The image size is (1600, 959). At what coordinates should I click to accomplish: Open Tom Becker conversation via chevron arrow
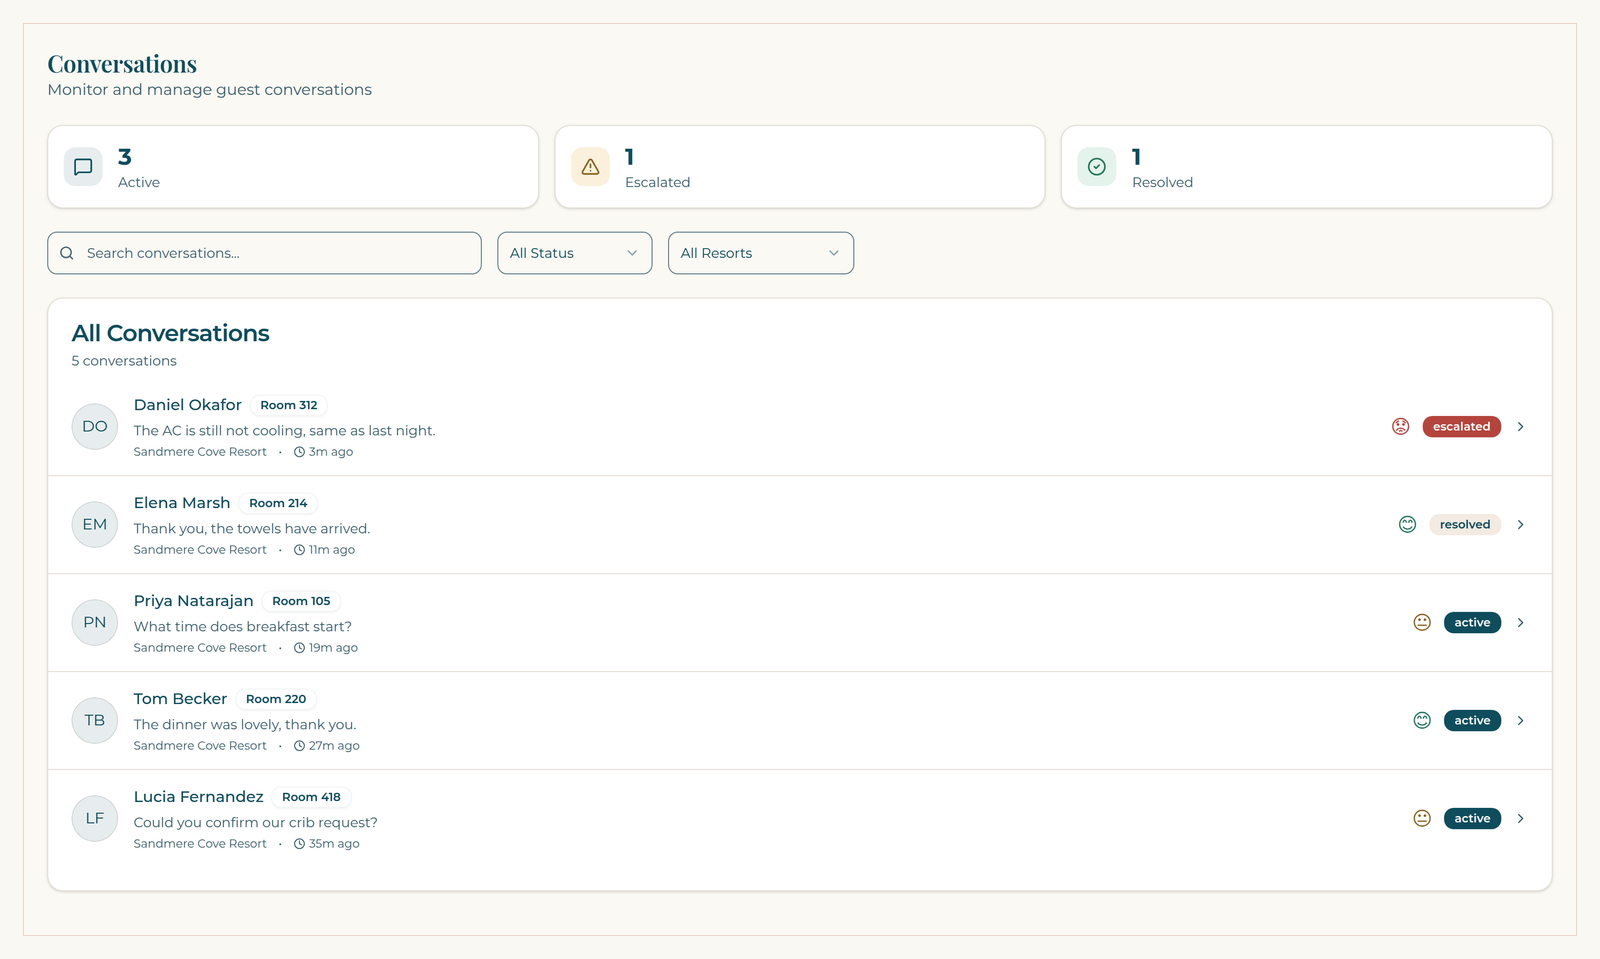coord(1520,720)
